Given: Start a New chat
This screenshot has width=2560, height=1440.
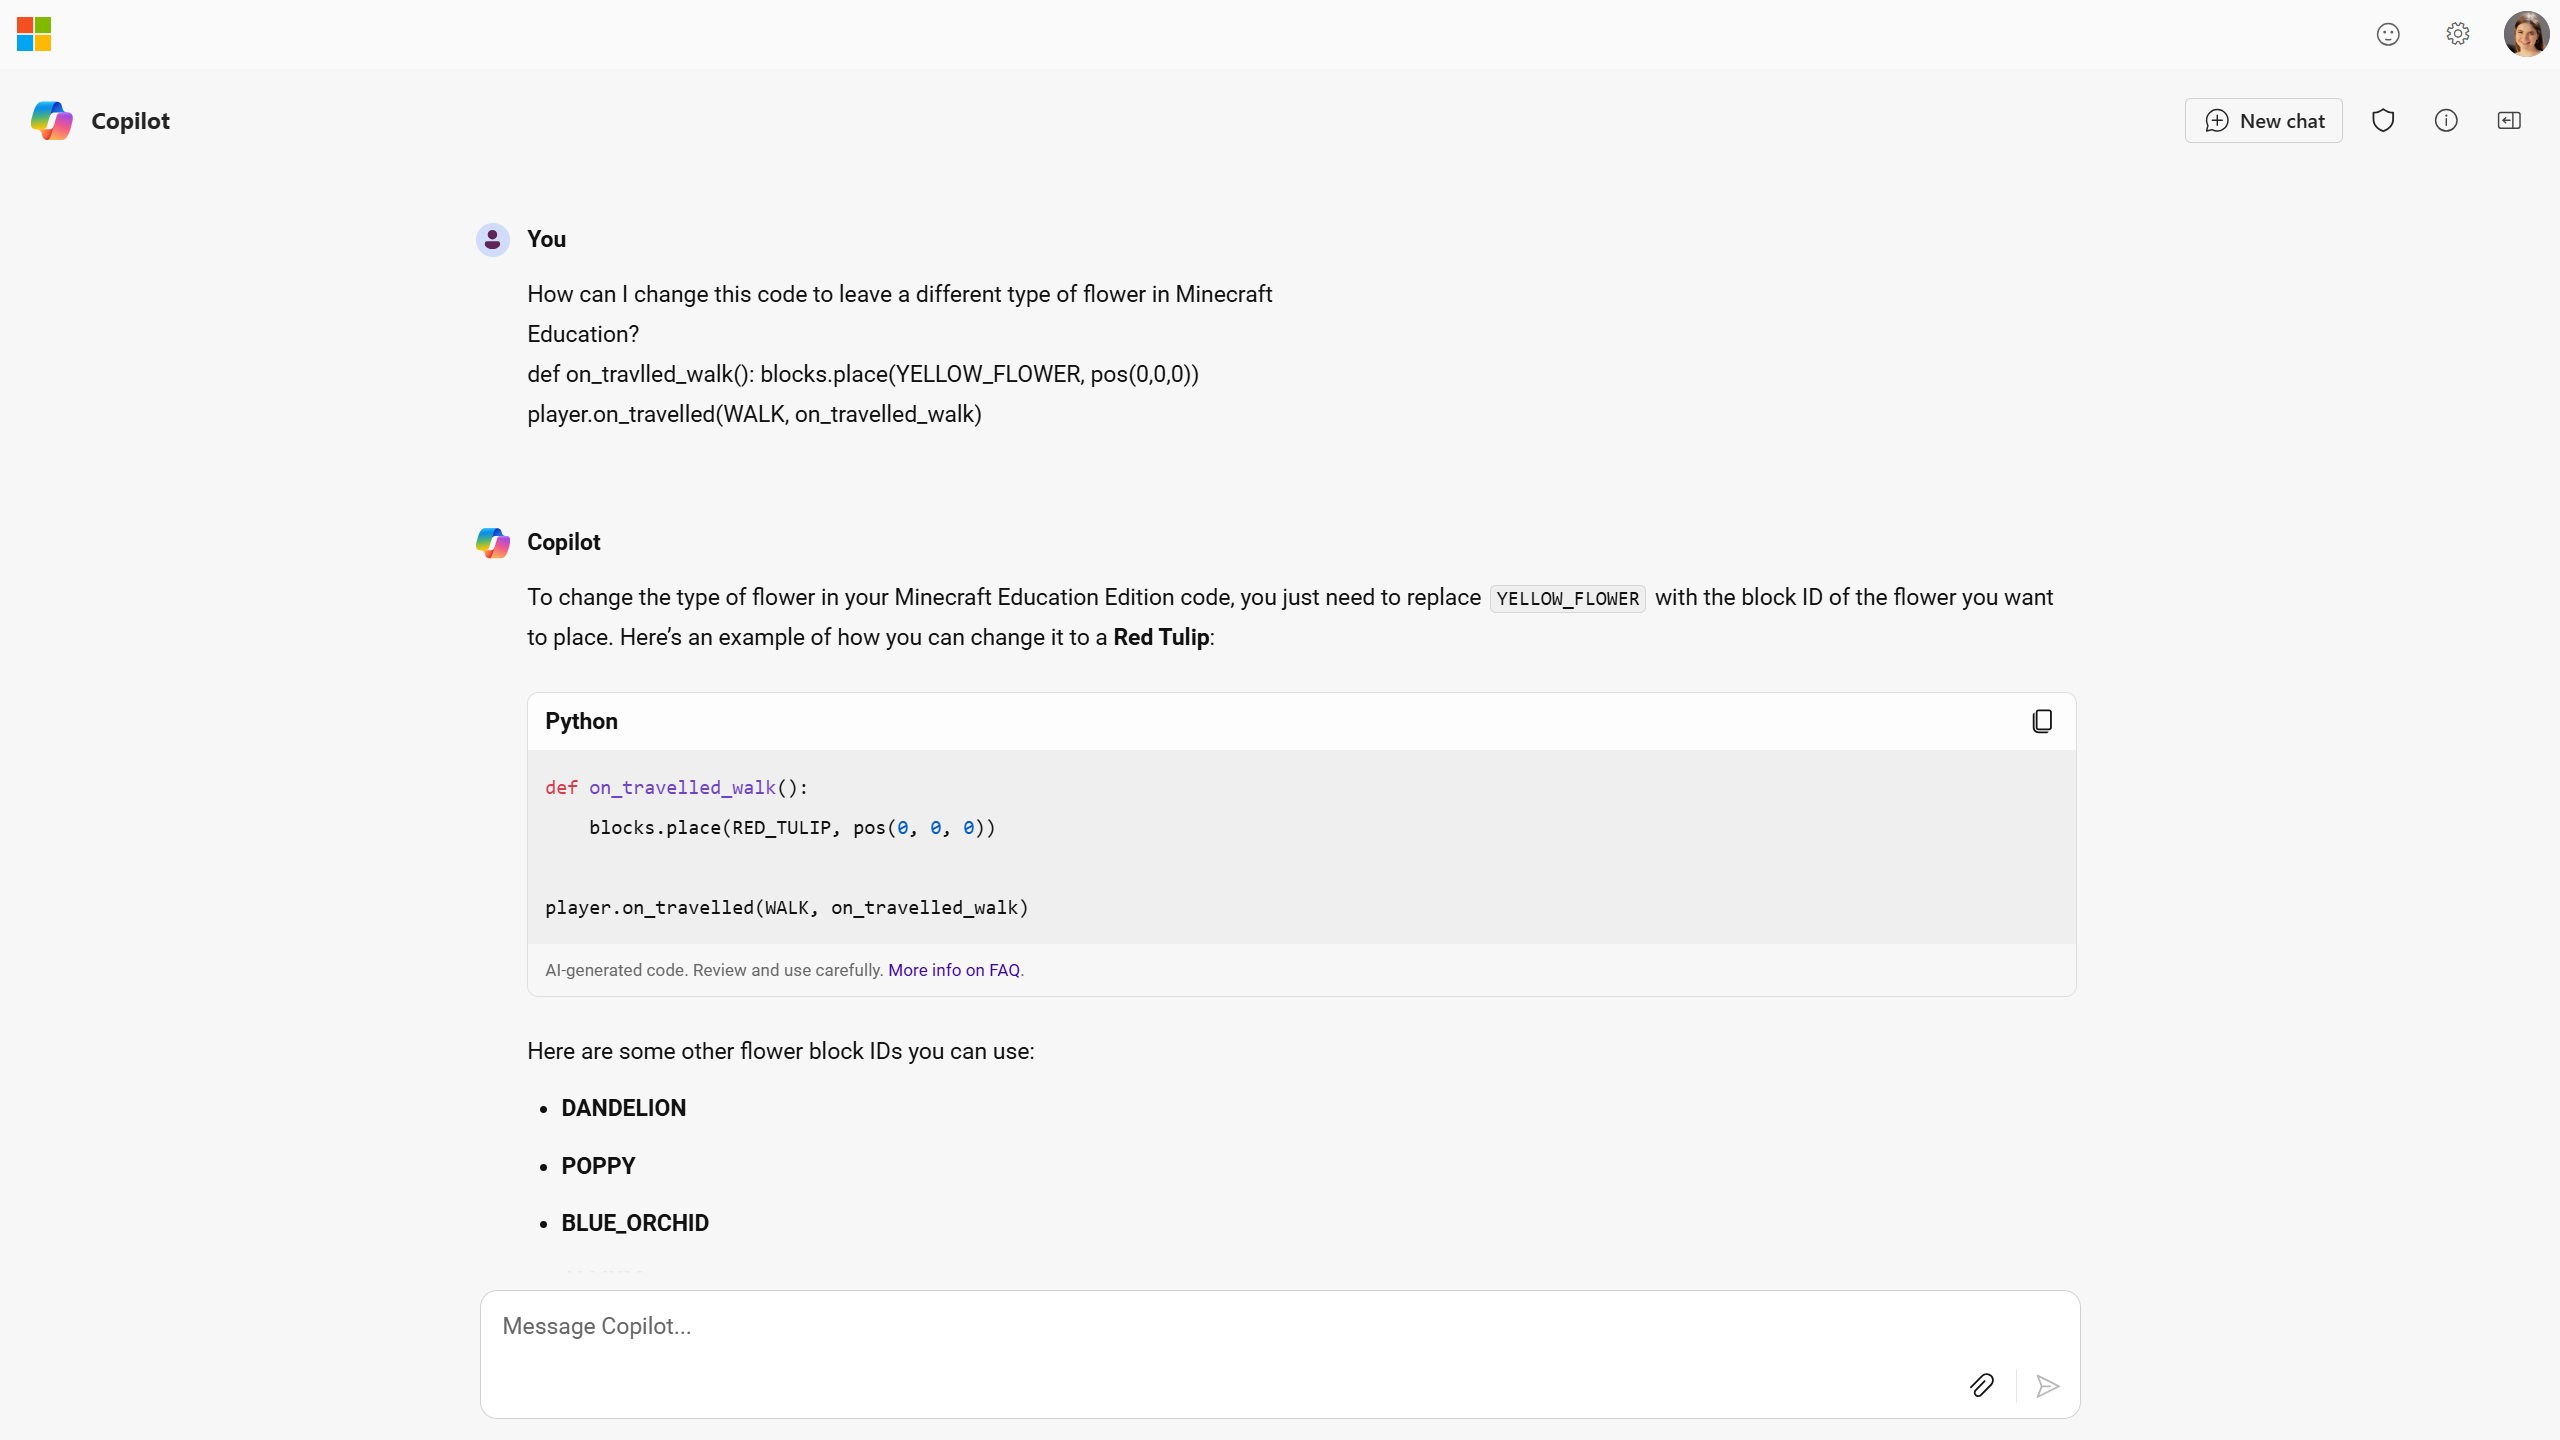Looking at the screenshot, I should pyautogui.click(x=2264, y=121).
